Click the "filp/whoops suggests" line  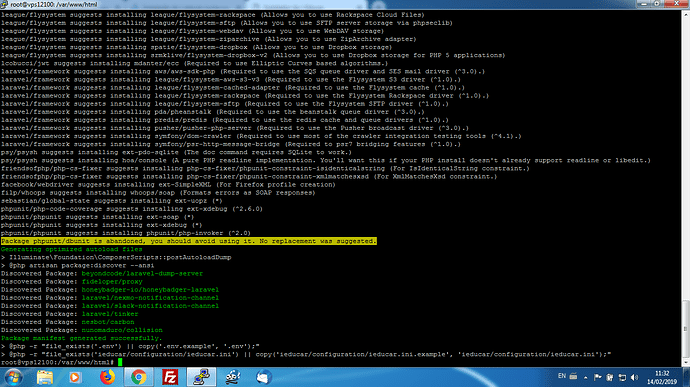(x=158, y=193)
